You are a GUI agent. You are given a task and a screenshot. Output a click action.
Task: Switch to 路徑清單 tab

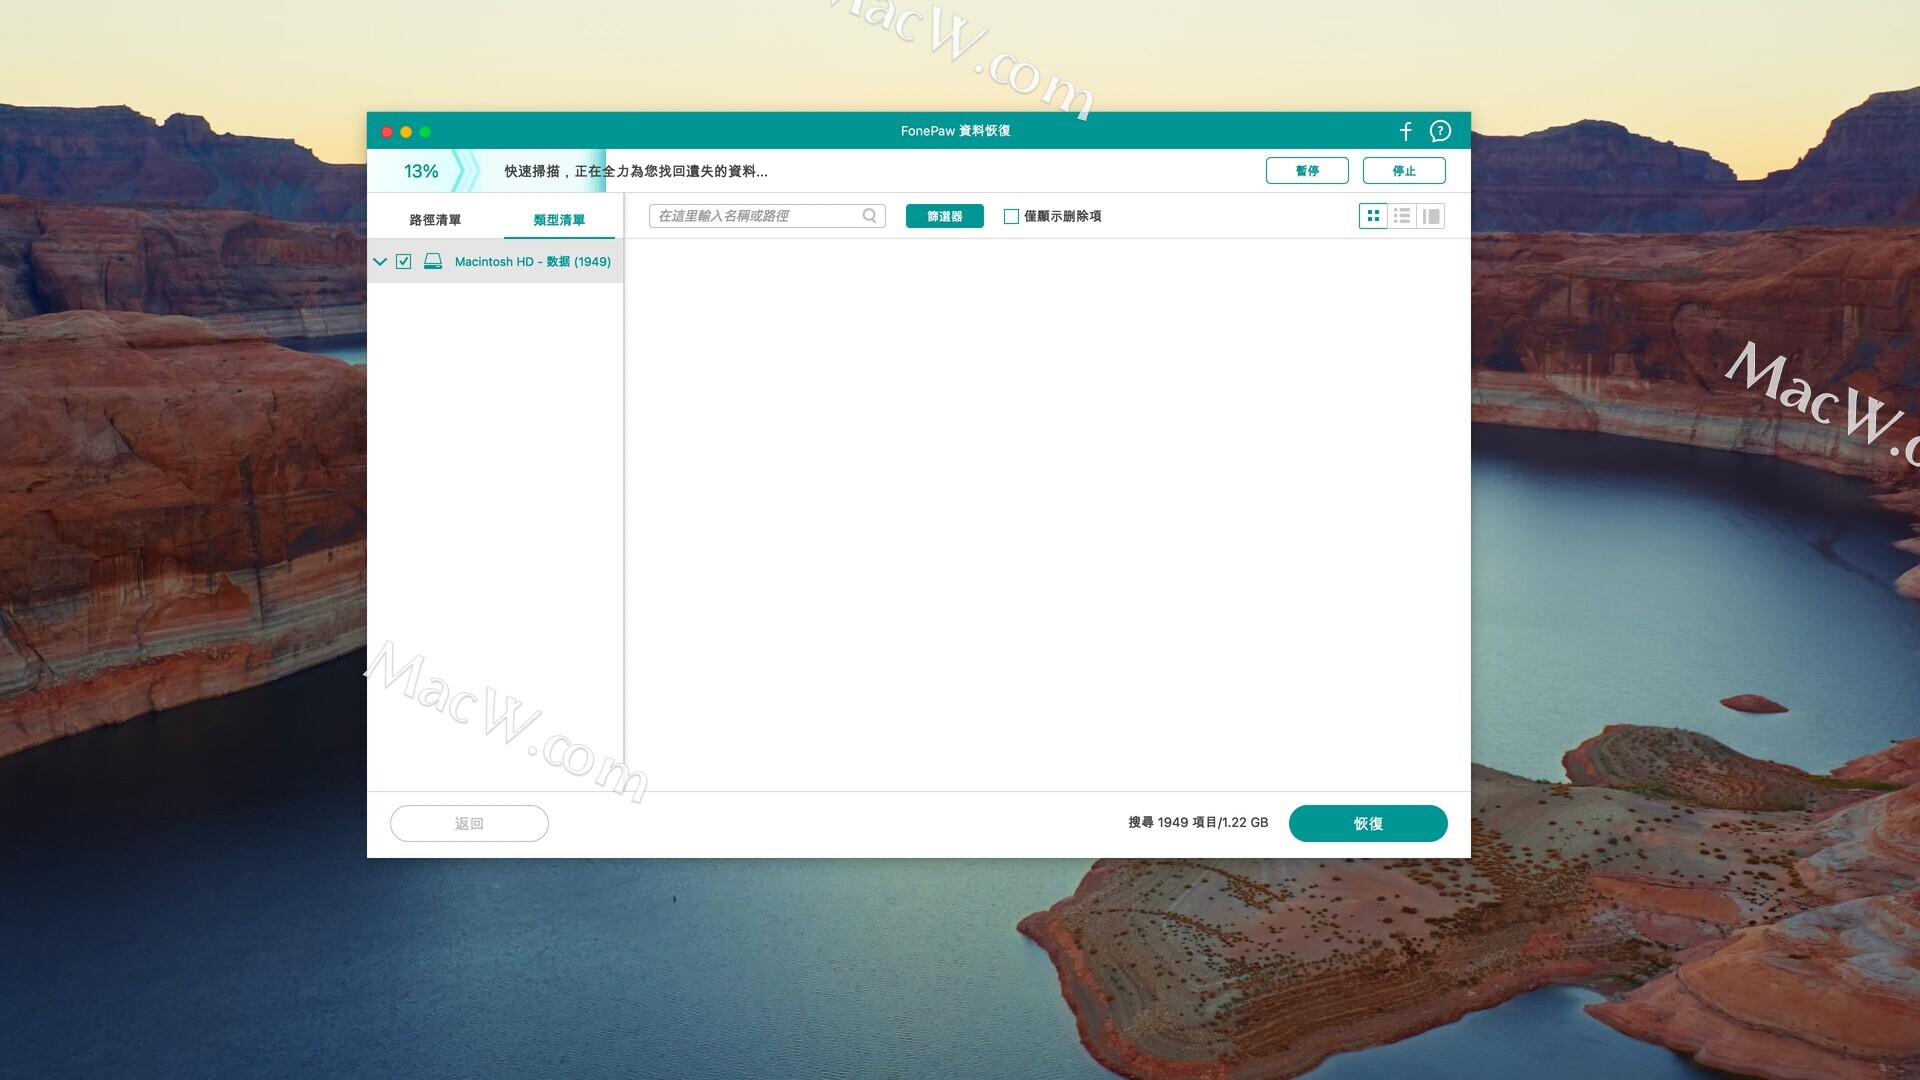435,220
